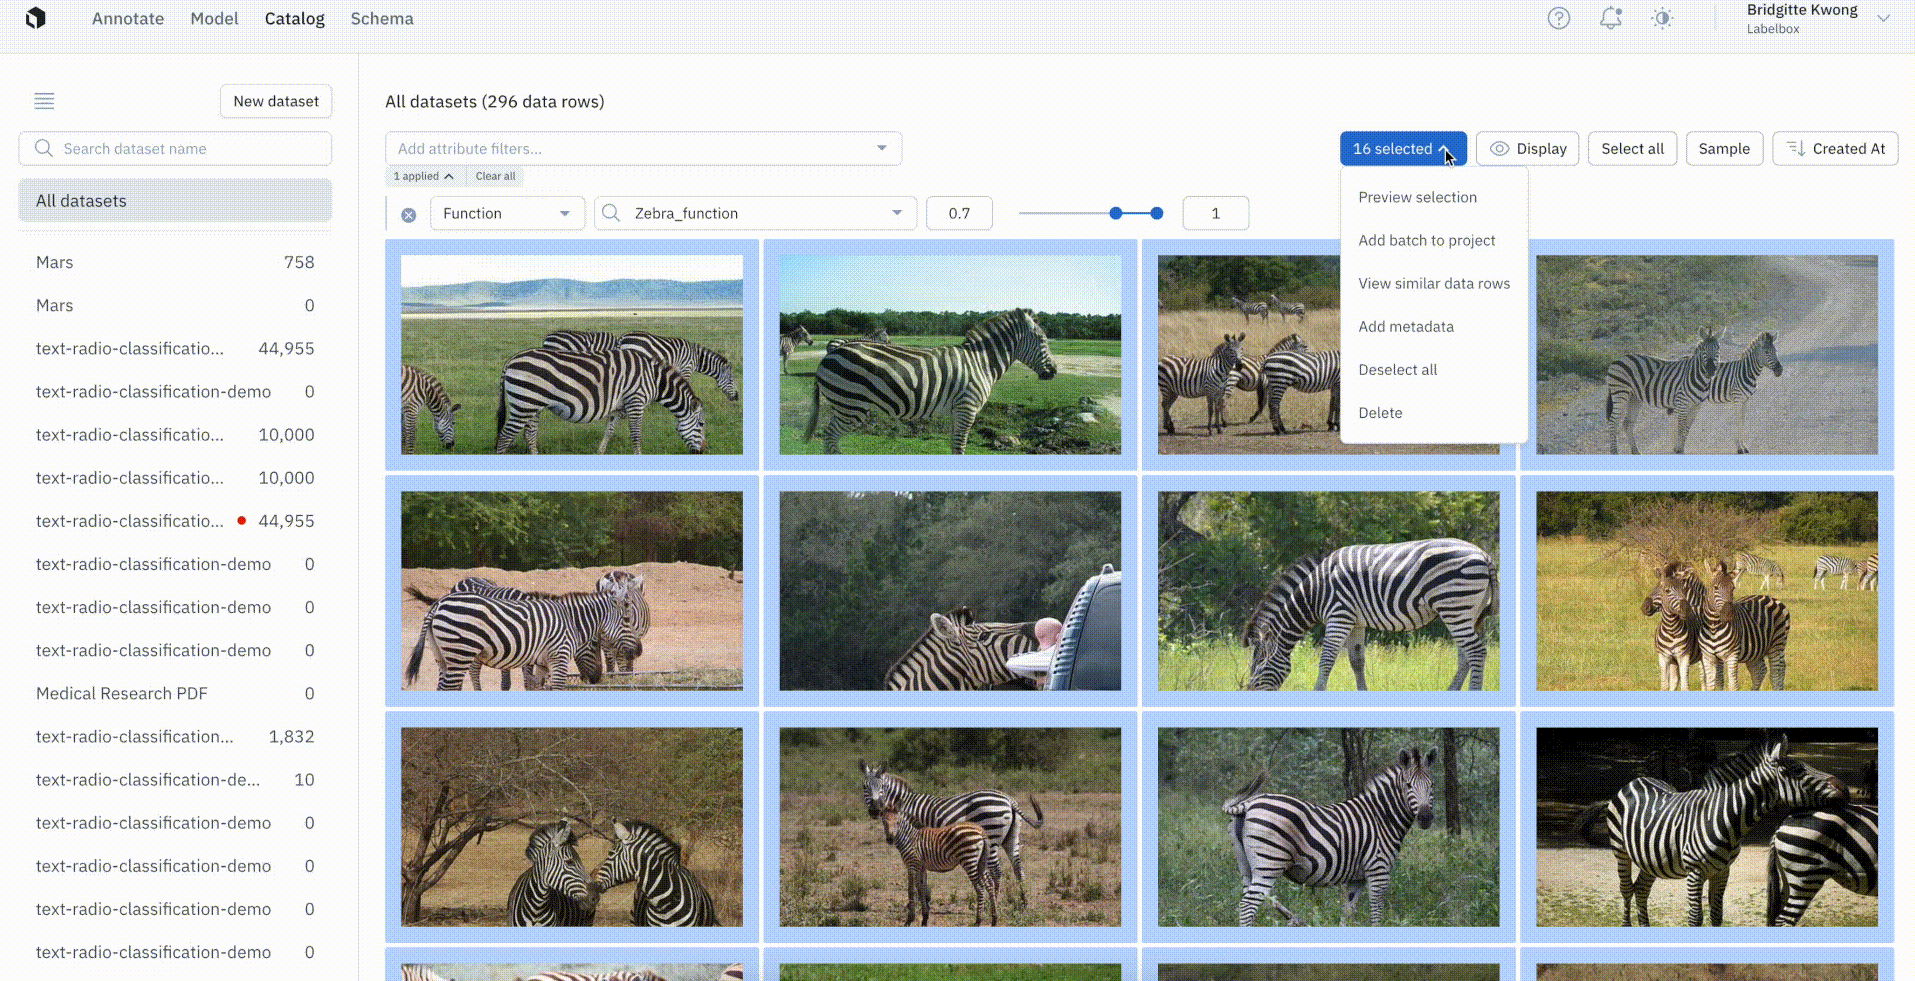The width and height of the screenshot is (1915, 981).
Task: Open the dataset with 1,832 rows
Action: tap(175, 736)
